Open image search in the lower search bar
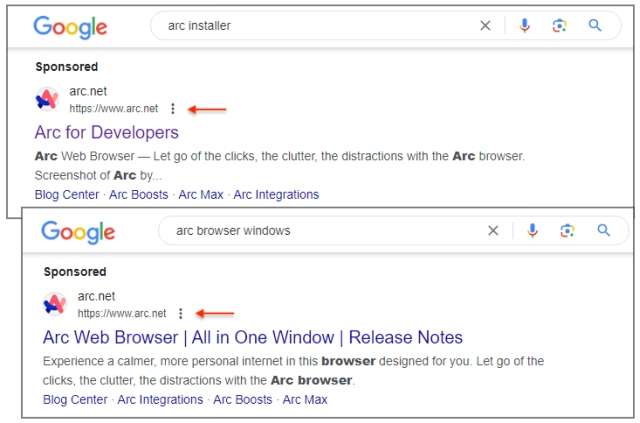This screenshot has width=640, height=423. point(567,231)
